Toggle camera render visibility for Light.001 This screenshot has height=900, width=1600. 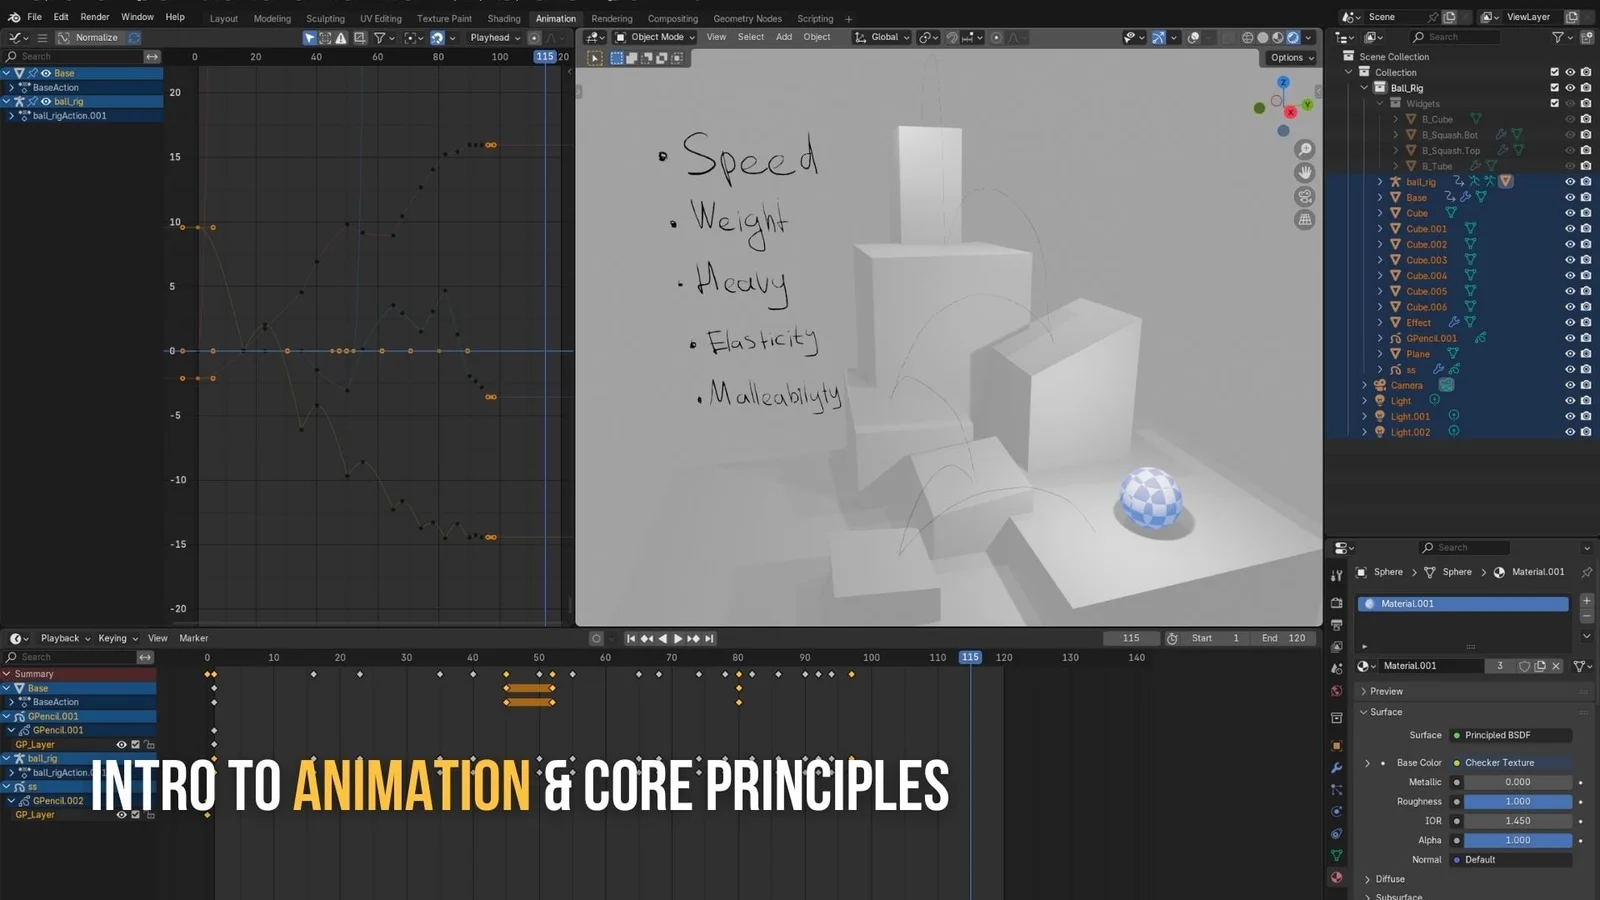coord(1584,416)
